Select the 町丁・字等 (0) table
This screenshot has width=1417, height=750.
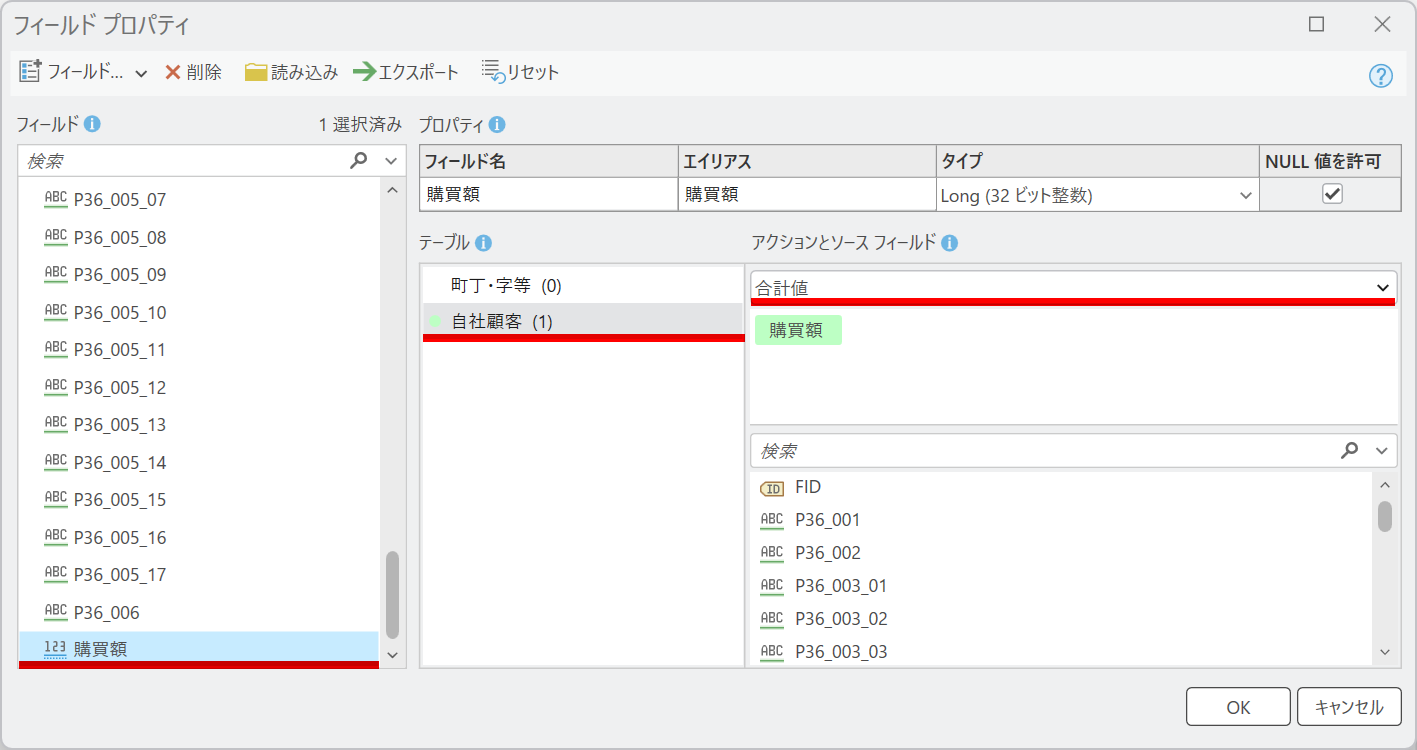point(506,286)
